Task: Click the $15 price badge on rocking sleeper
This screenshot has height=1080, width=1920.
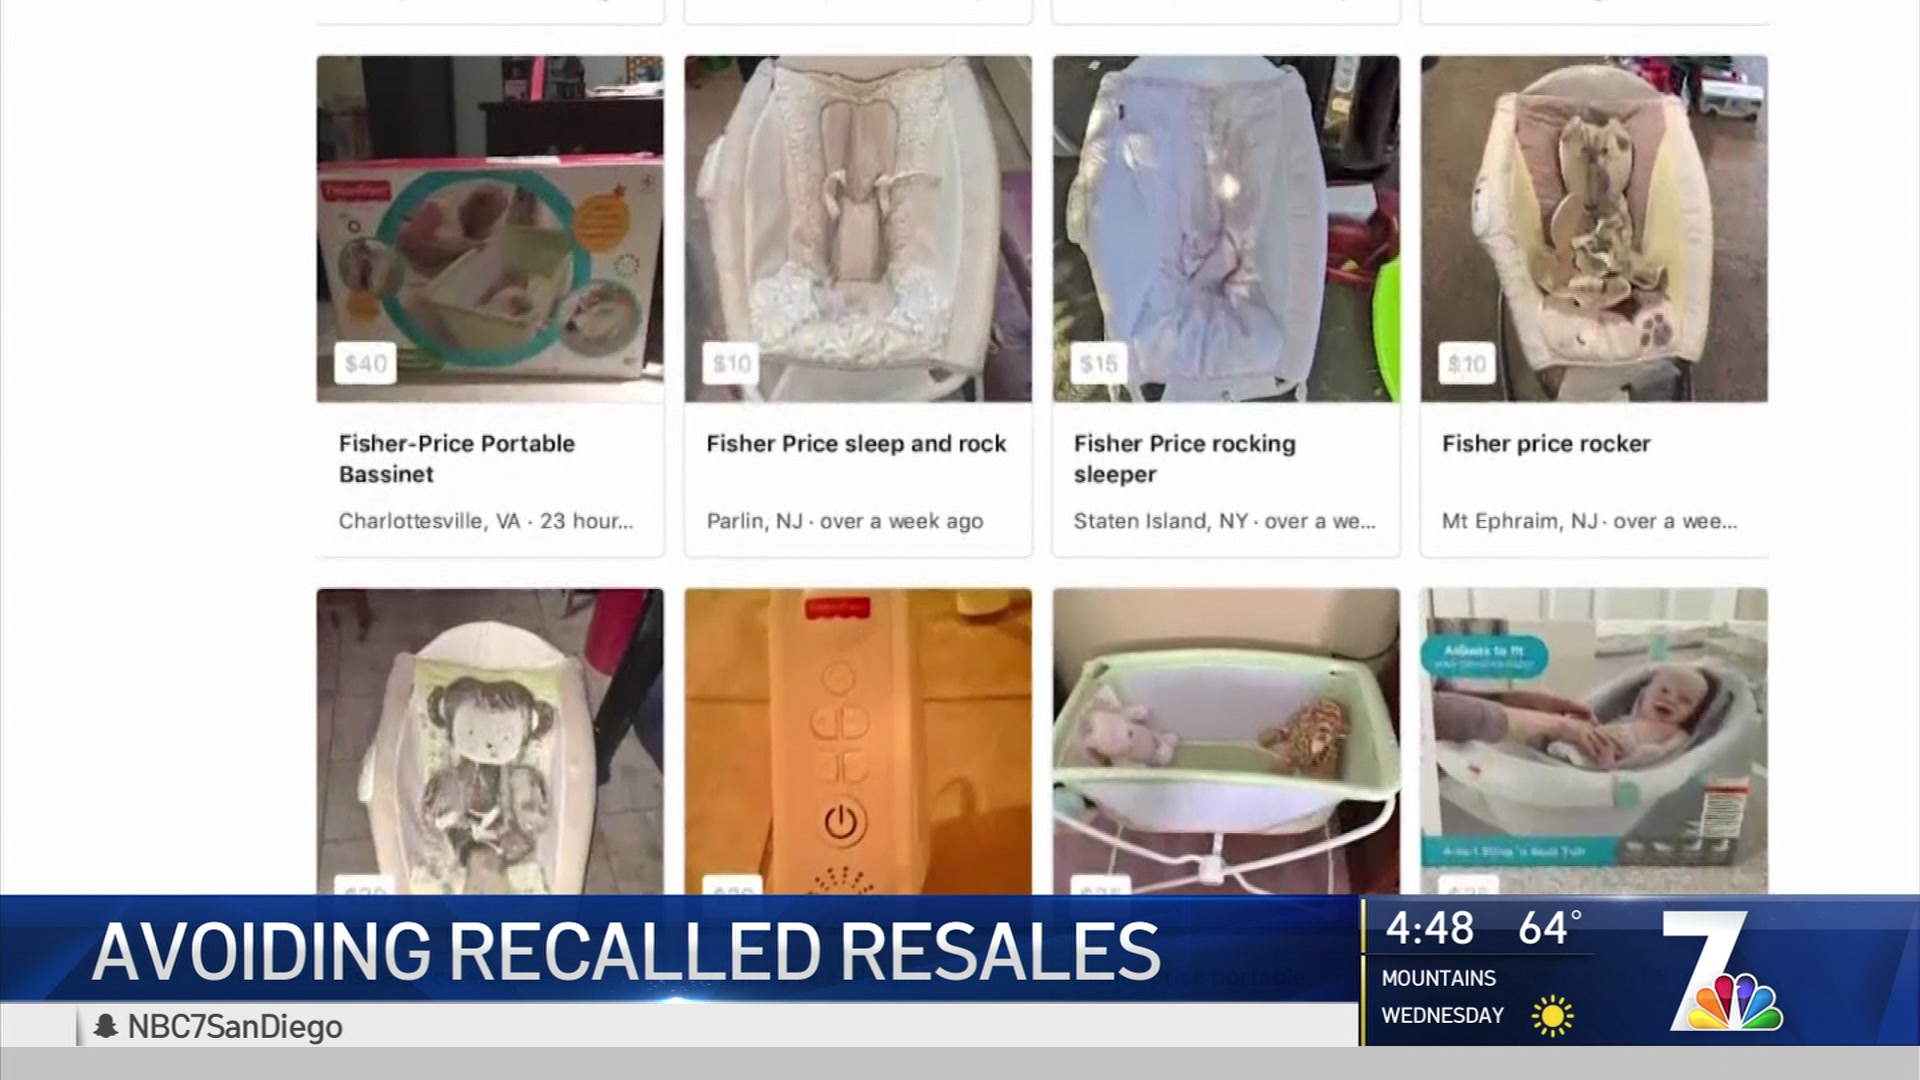Action: (x=1099, y=364)
